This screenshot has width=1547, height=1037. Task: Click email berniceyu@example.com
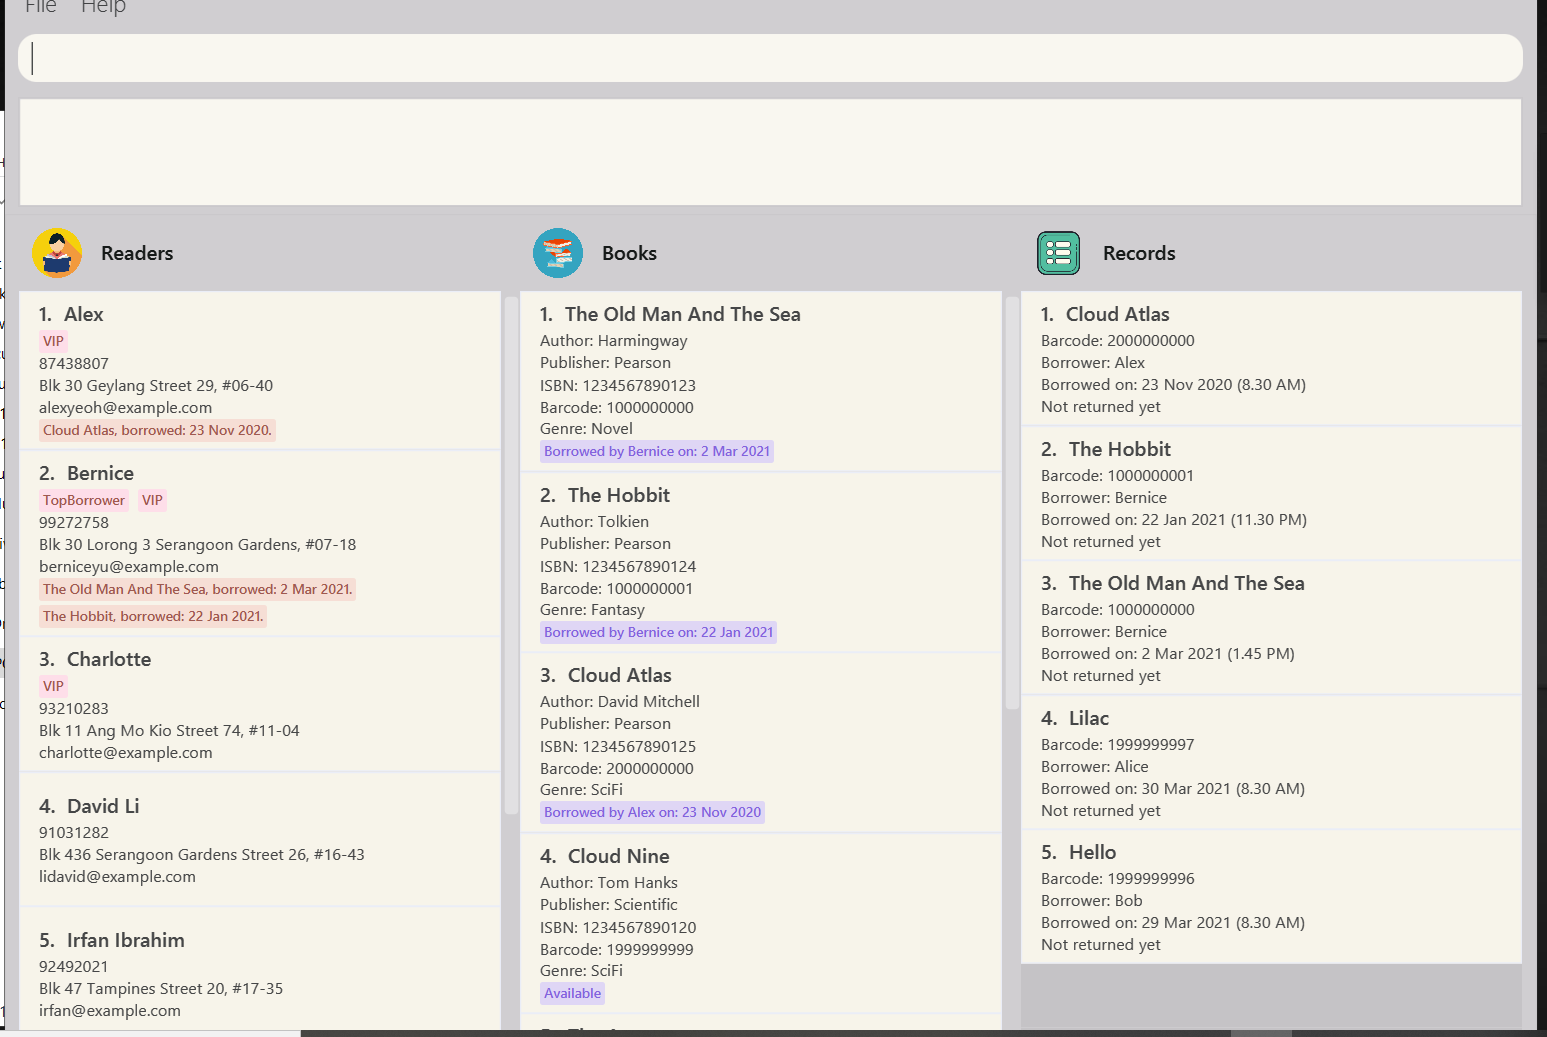click(x=129, y=566)
